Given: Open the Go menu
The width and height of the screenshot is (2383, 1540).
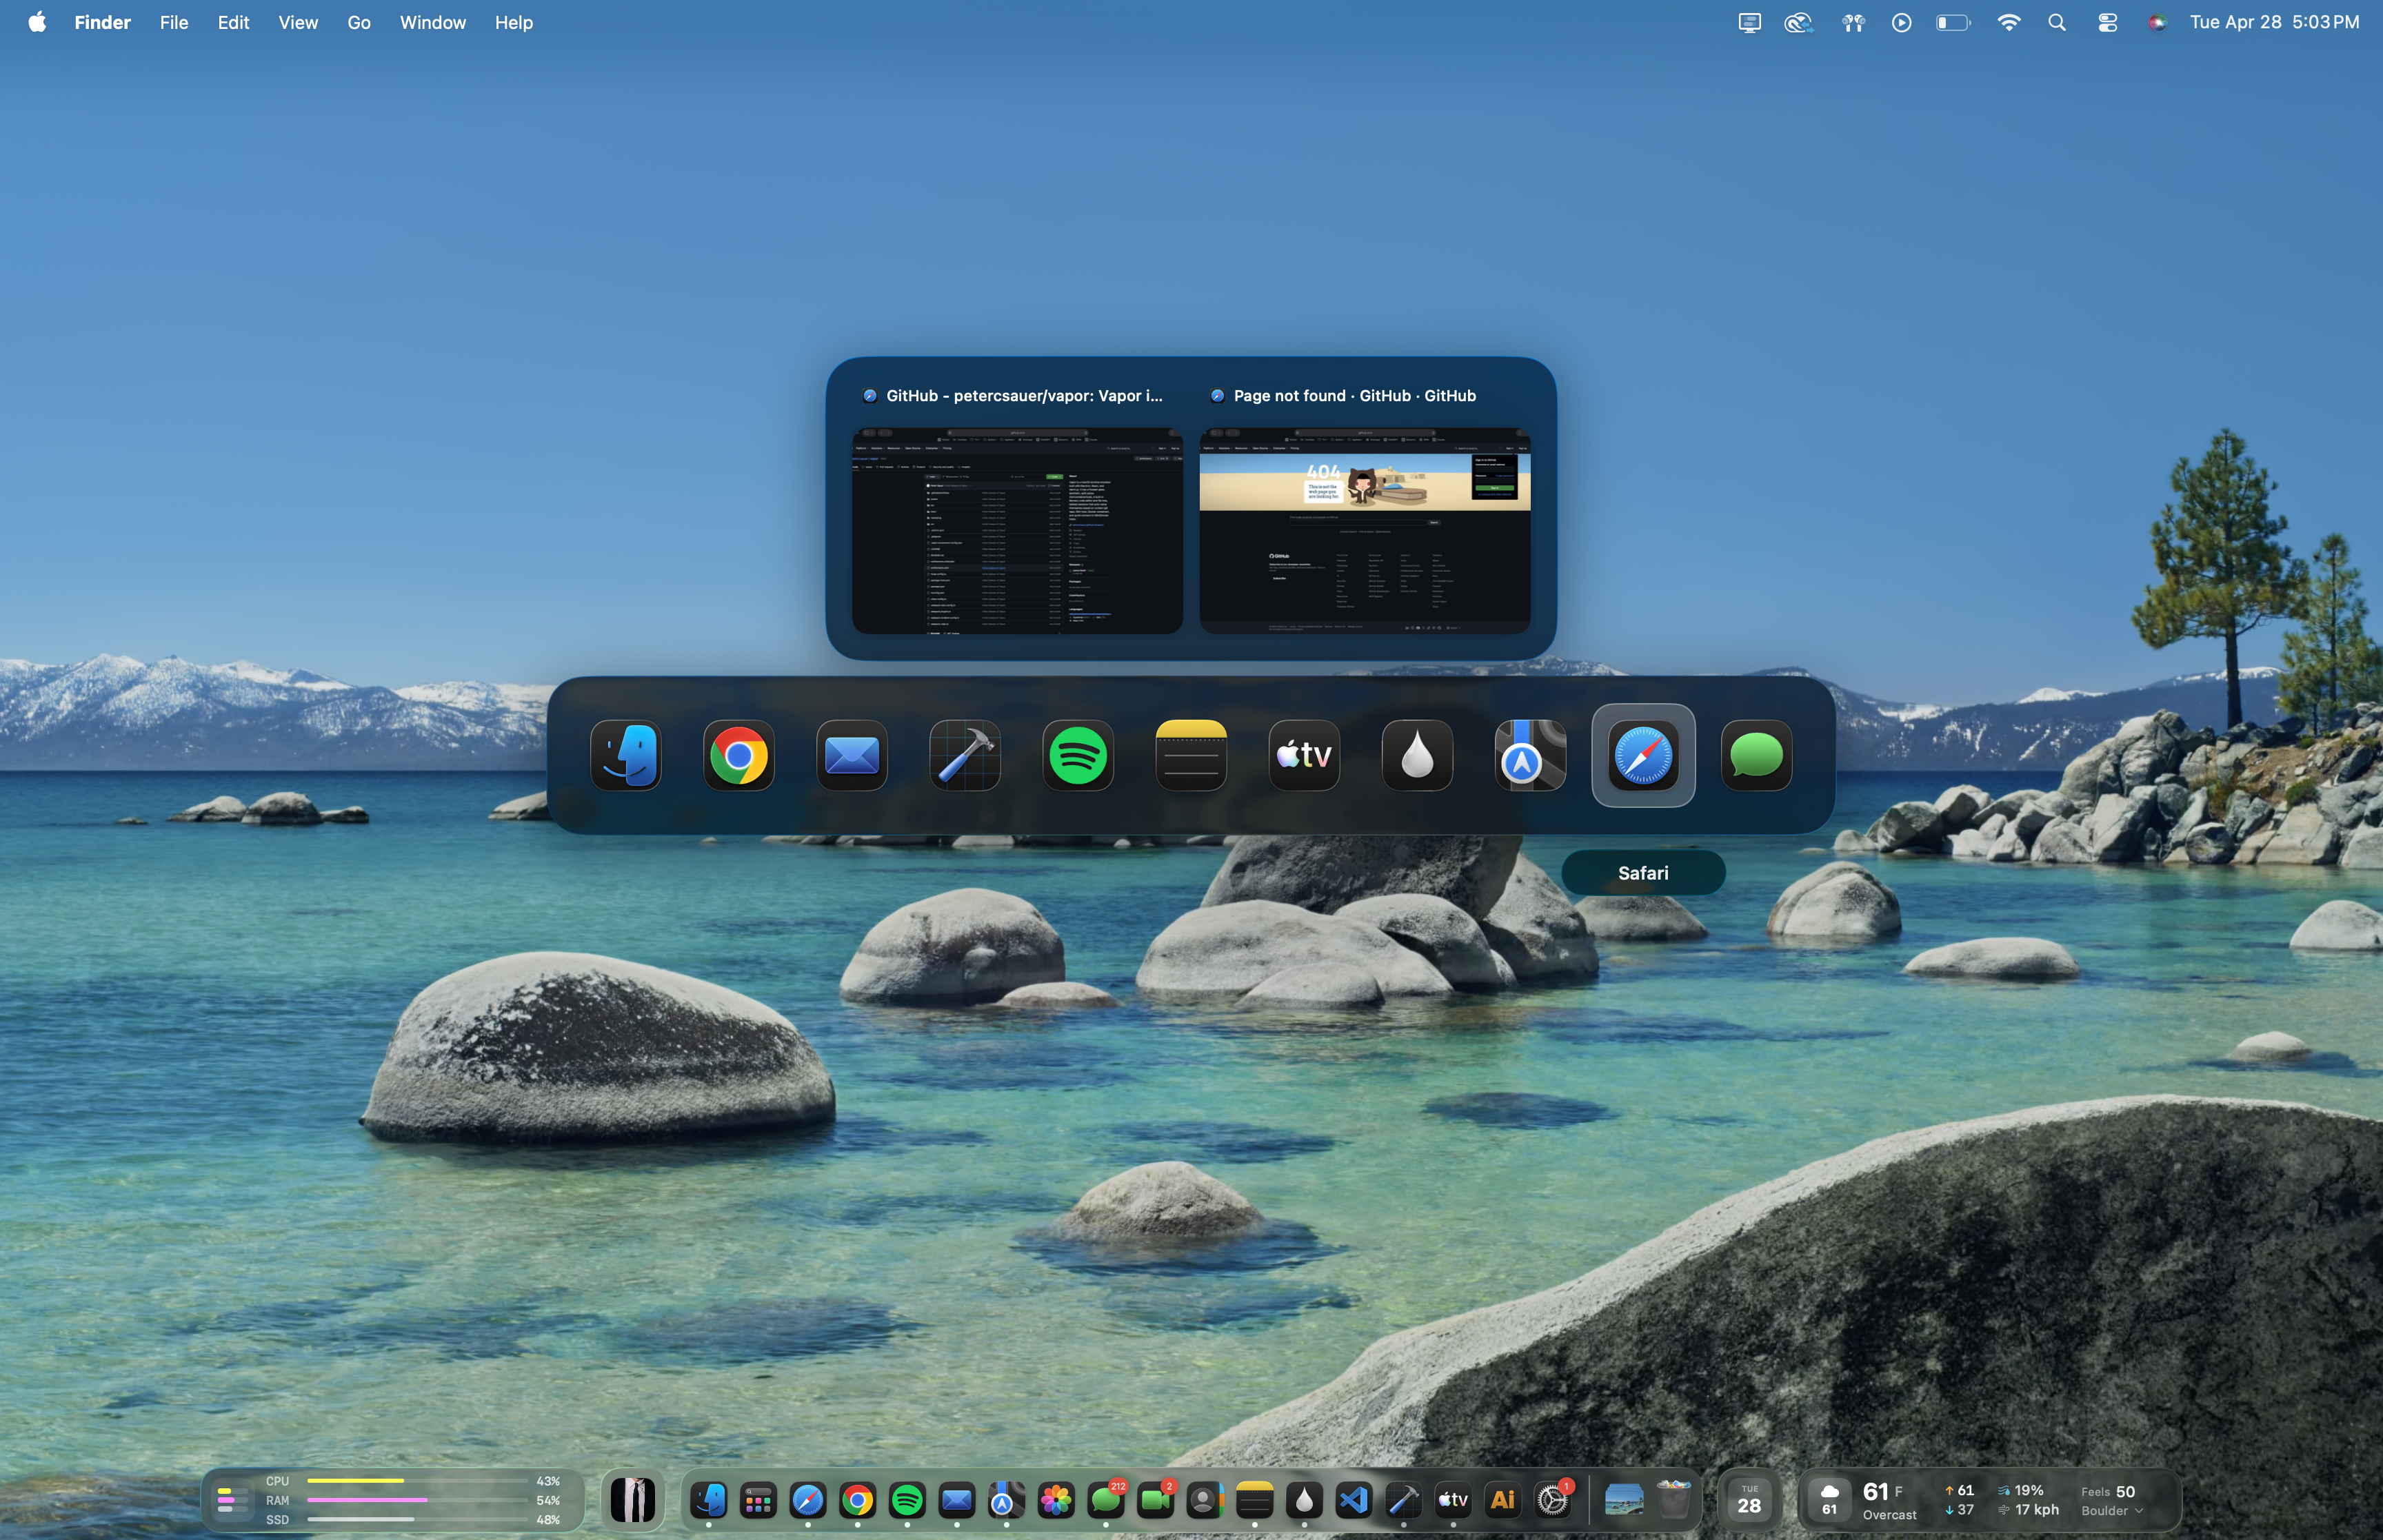Looking at the screenshot, I should (359, 22).
